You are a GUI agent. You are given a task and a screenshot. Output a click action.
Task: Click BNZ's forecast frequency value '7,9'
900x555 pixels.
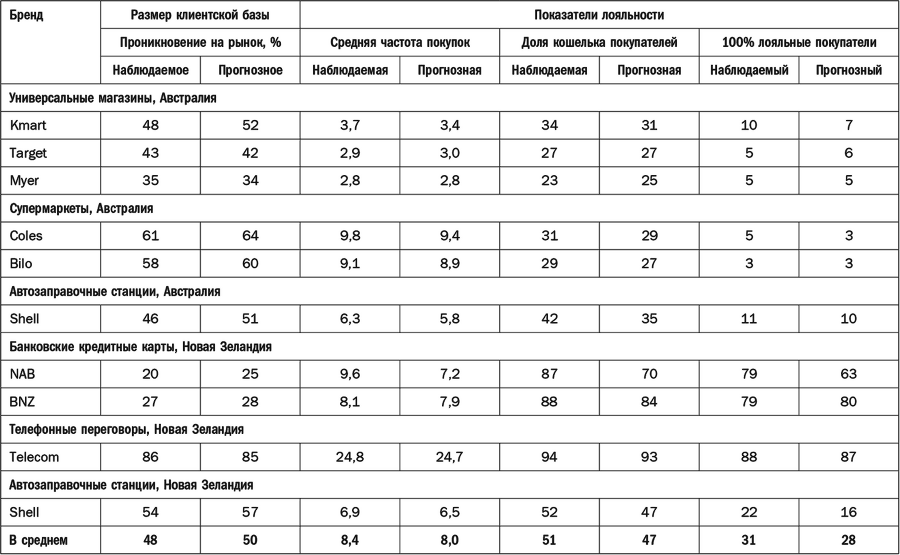tap(450, 402)
